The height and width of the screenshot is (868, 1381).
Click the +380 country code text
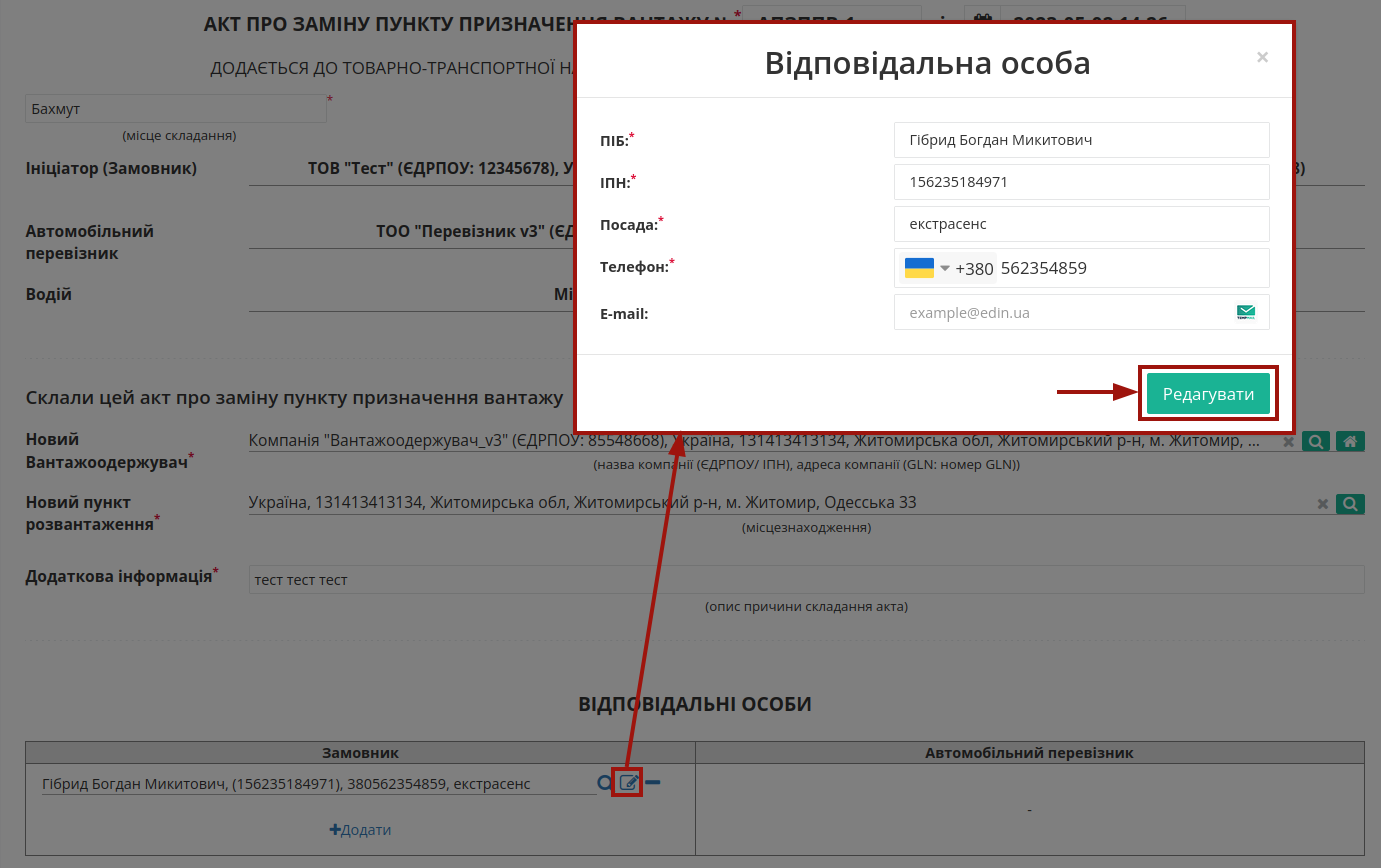pyautogui.click(x=975, y=268)
